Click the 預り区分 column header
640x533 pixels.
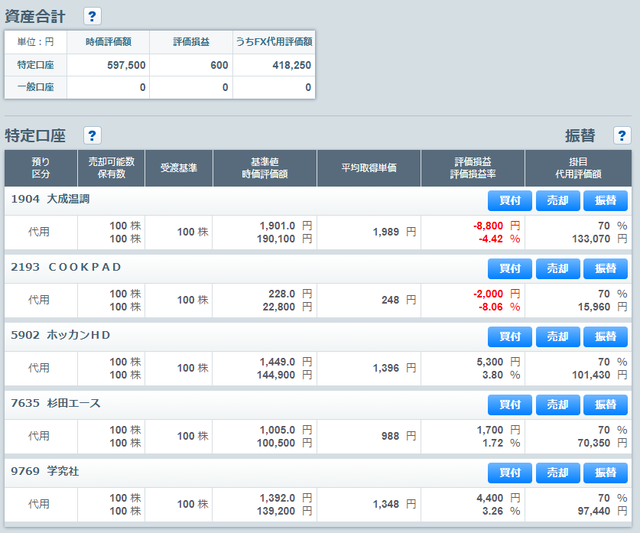pos(41,168)
